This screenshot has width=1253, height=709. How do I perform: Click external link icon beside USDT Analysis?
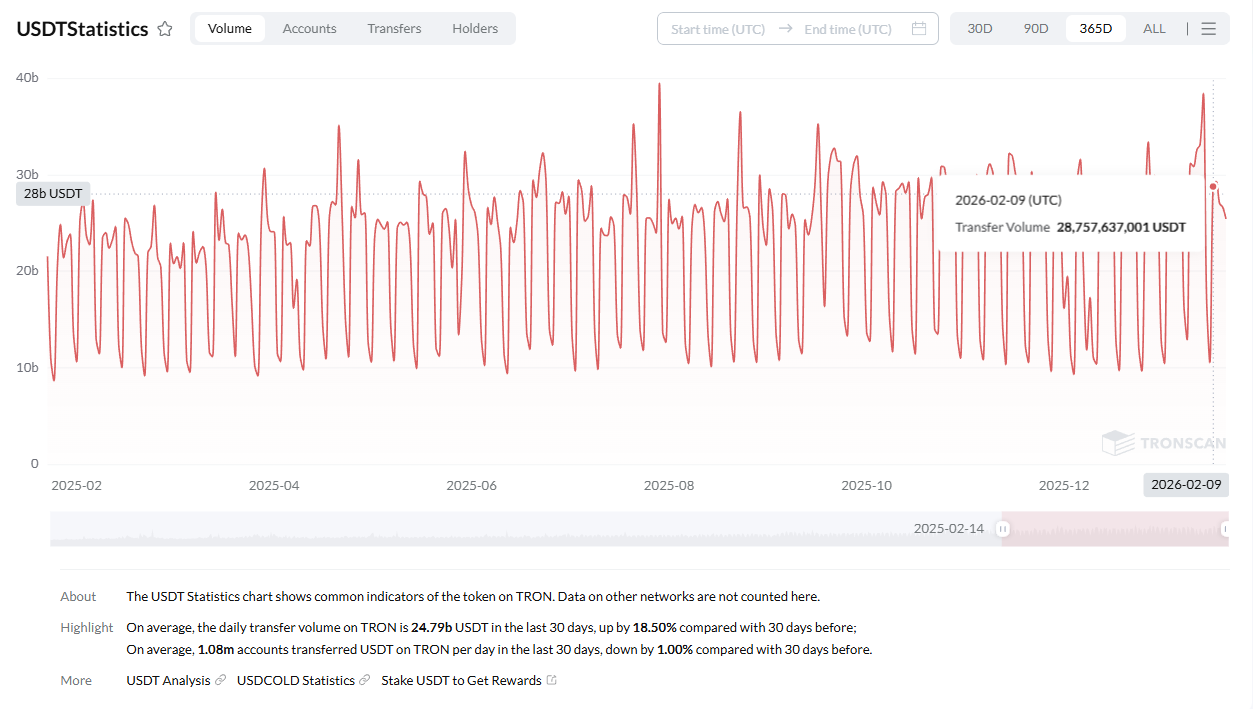coord(221,680)
